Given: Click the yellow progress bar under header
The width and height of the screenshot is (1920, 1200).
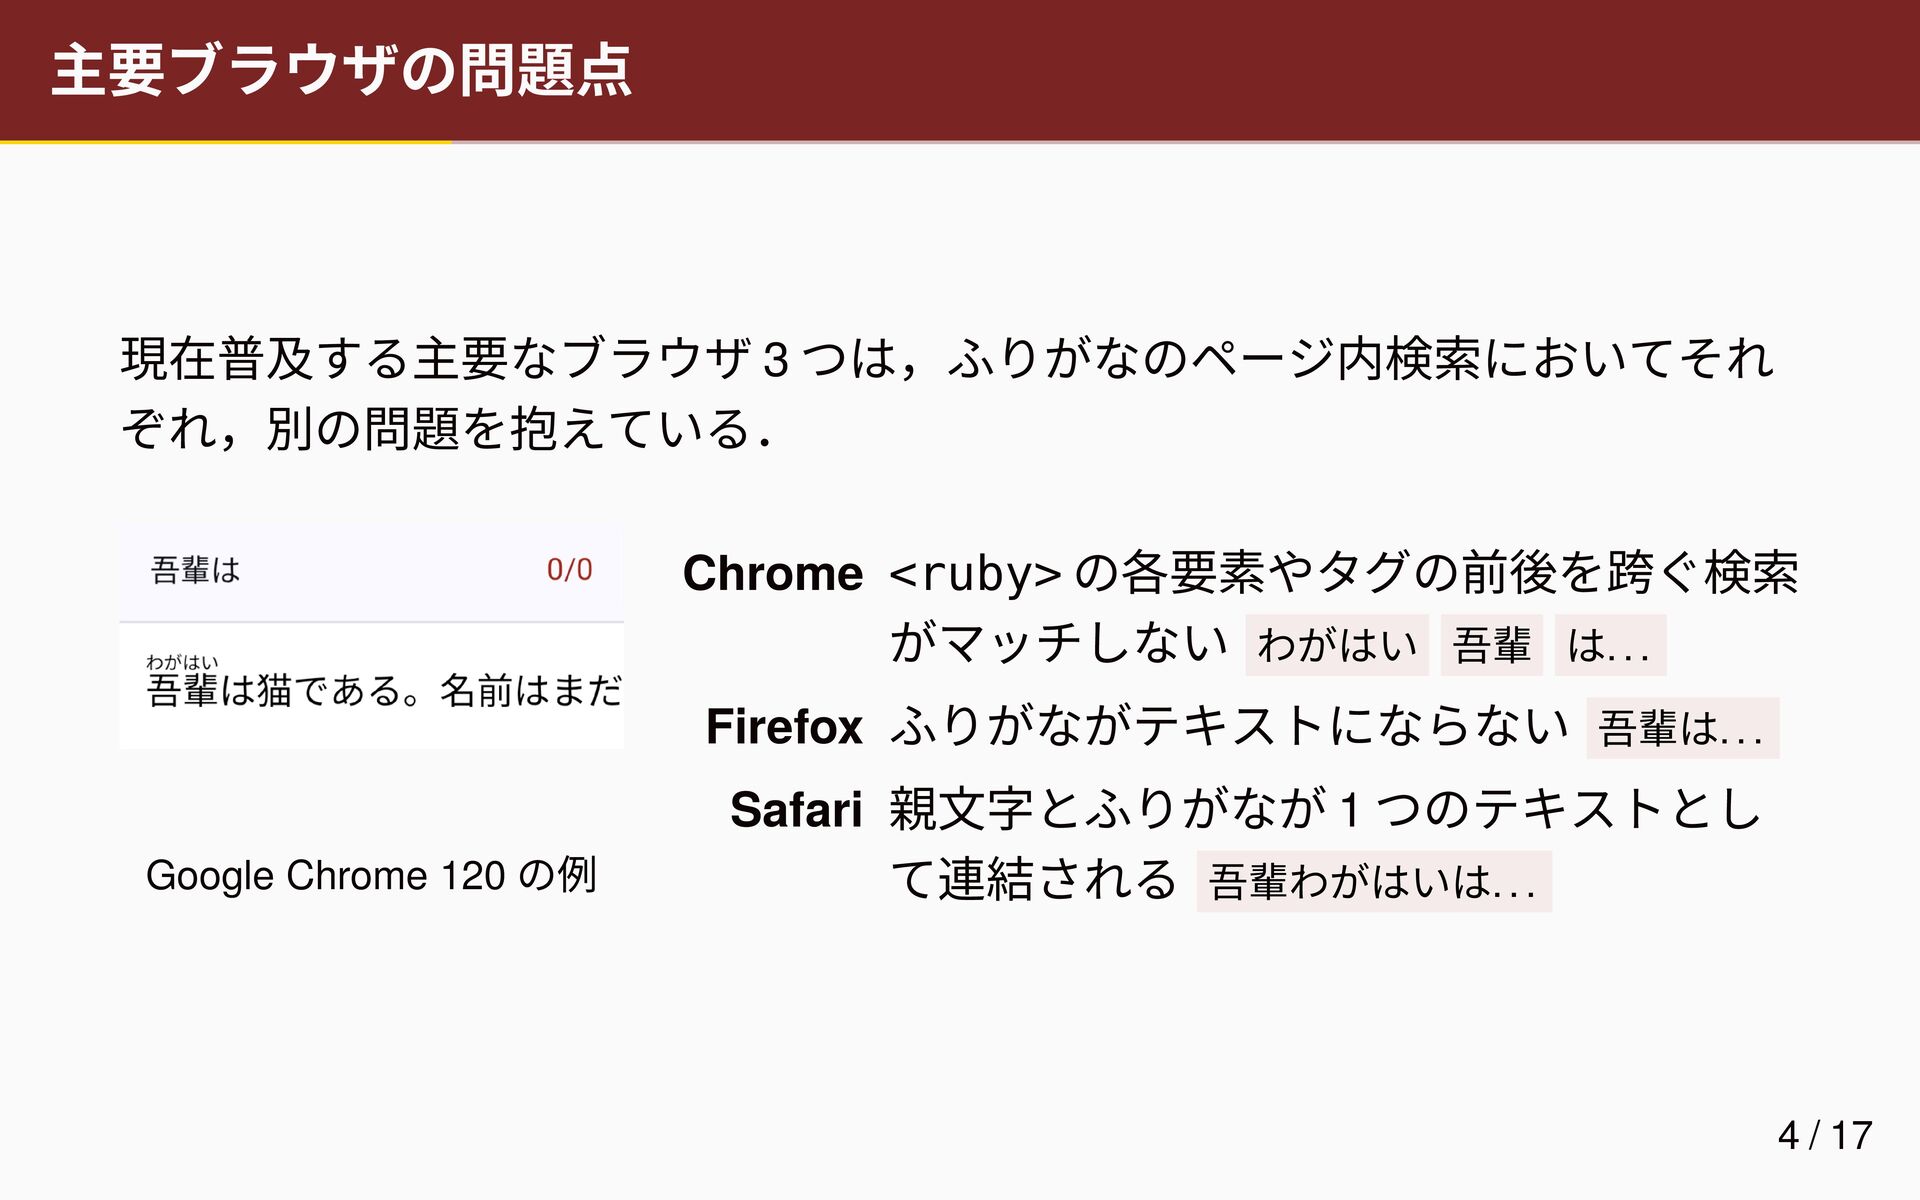Looking at the screenshot, I should click(225, 142).
